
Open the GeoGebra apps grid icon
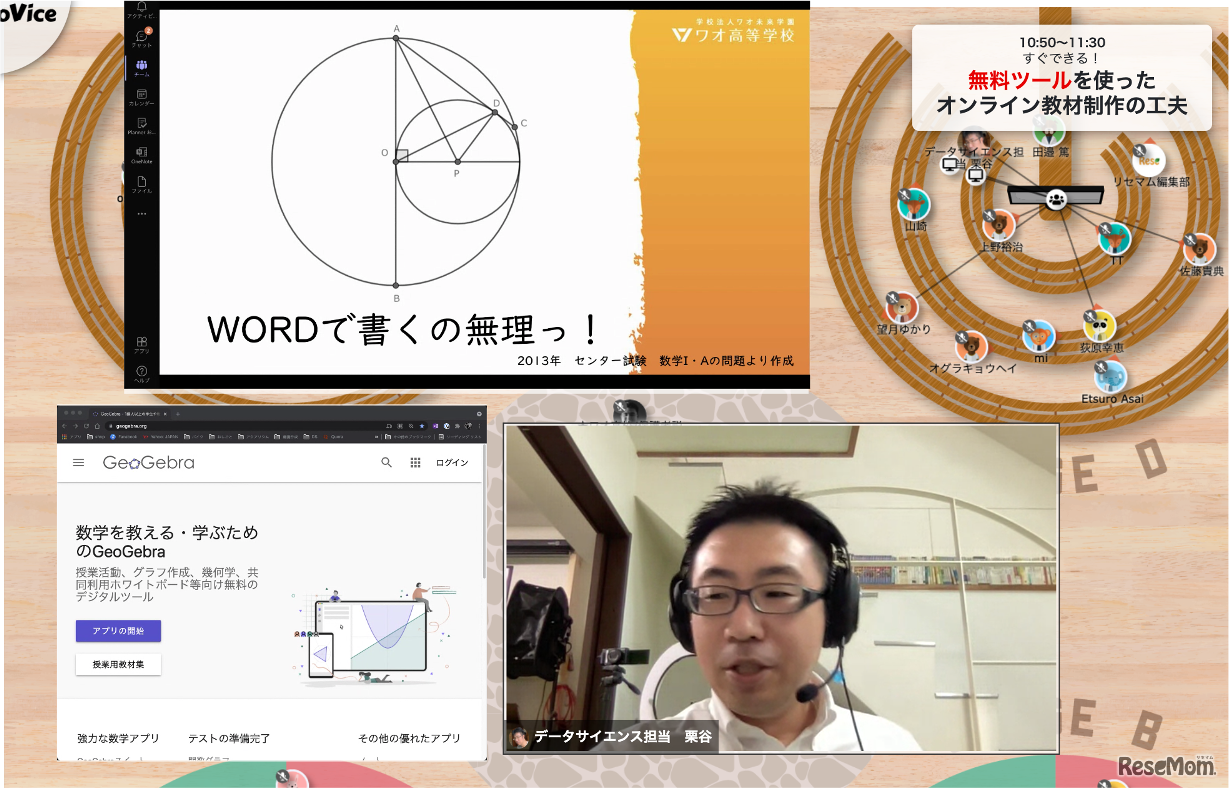[415, 463]
